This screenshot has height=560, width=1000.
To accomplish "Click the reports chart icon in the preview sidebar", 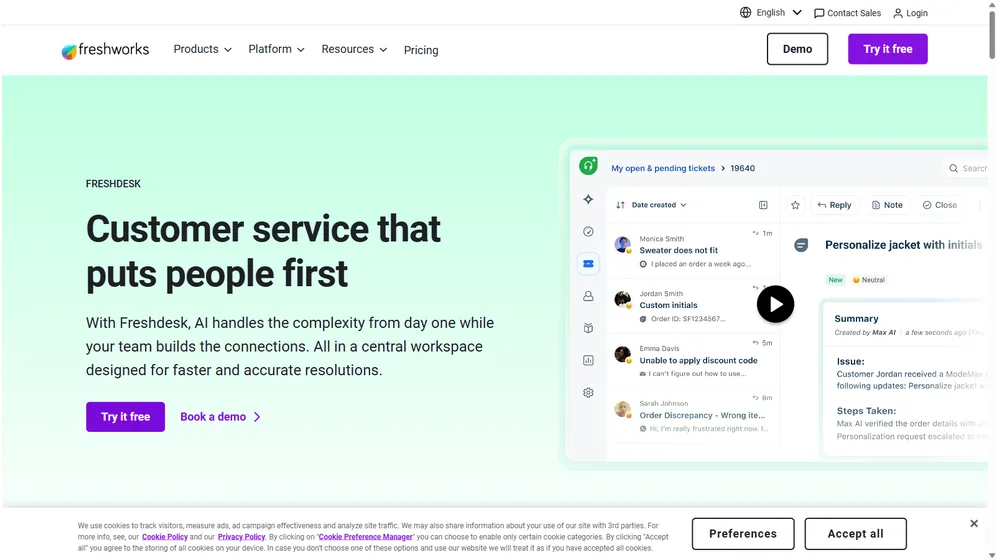I will click(x=588, y=360).
